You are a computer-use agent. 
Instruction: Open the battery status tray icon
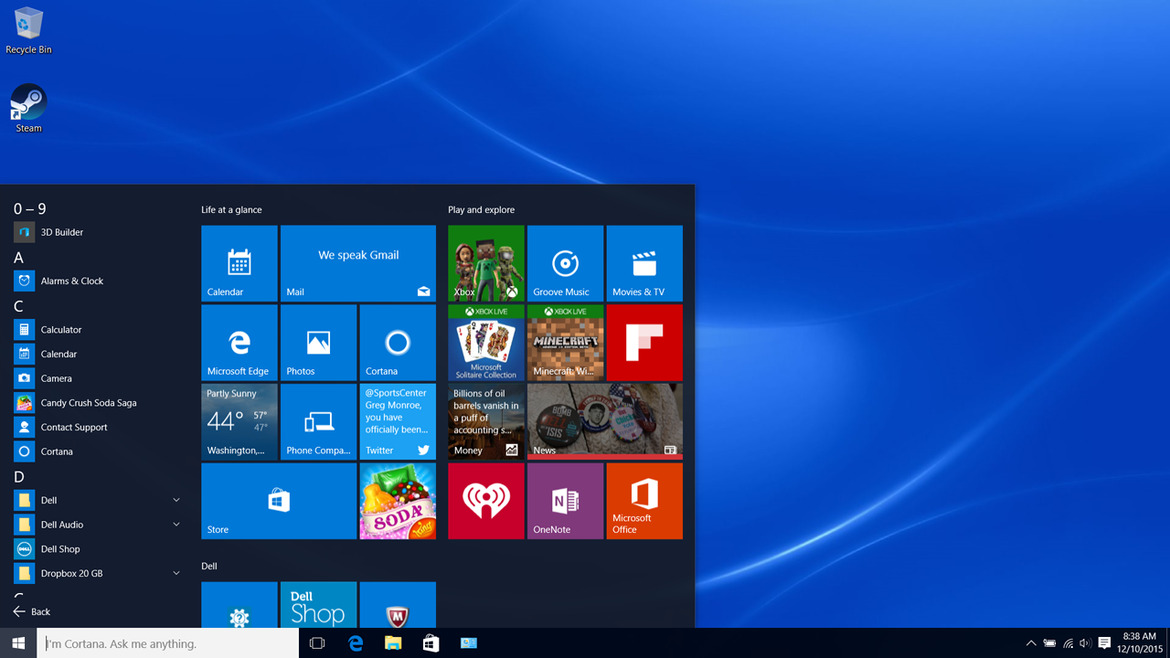click(x=1049, y=643)
